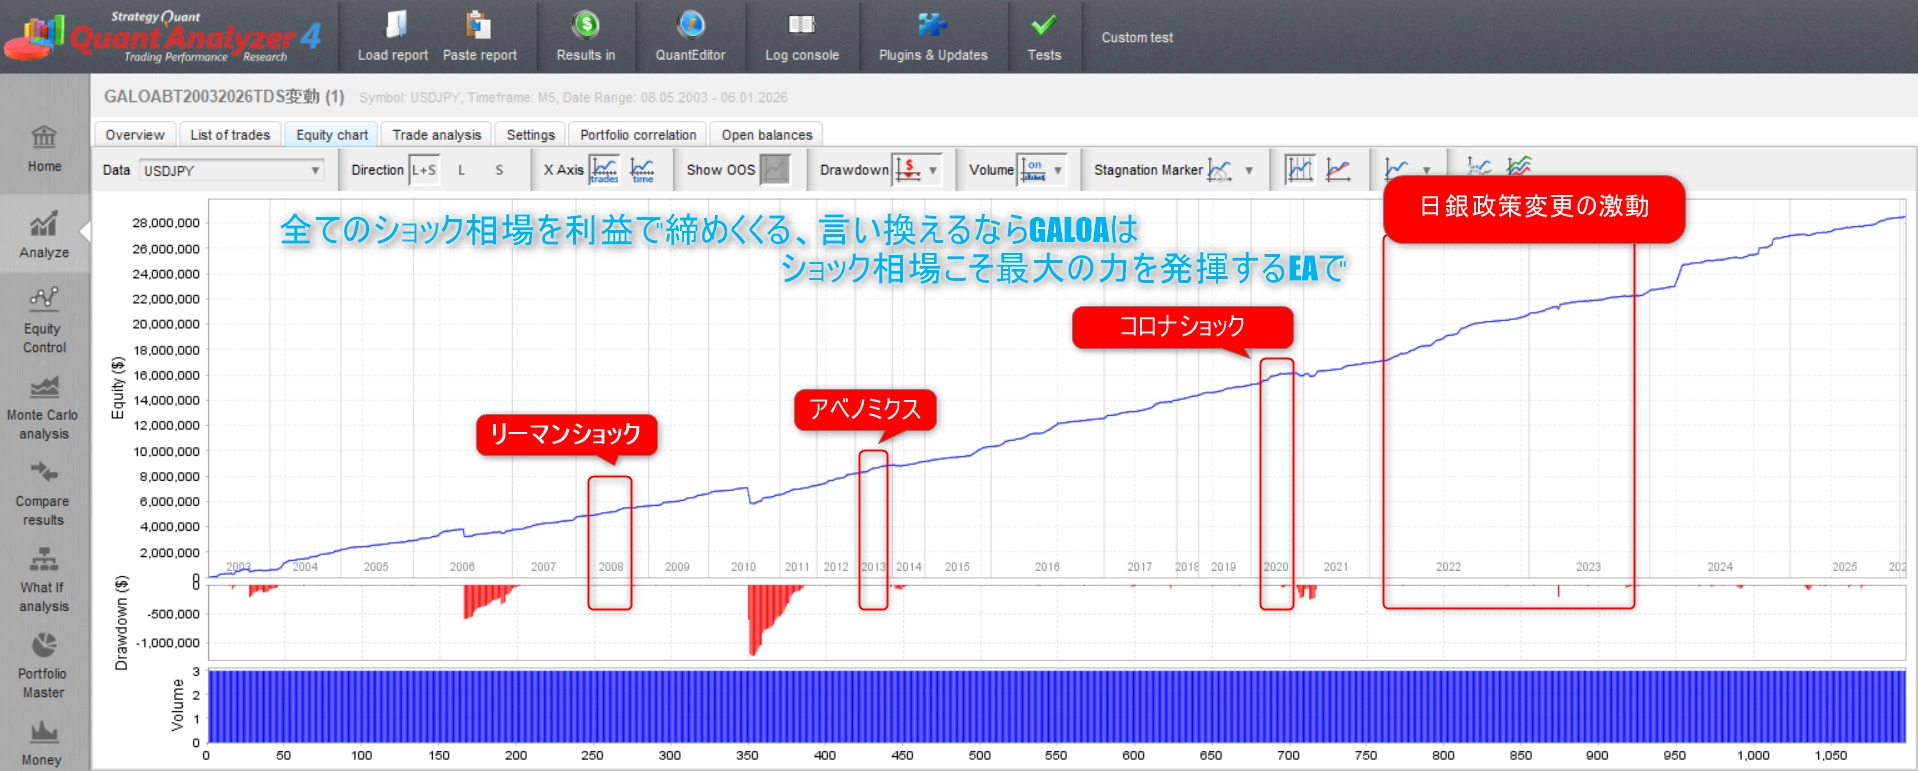Open the Trade analysis tab

[x=437, y=135]
